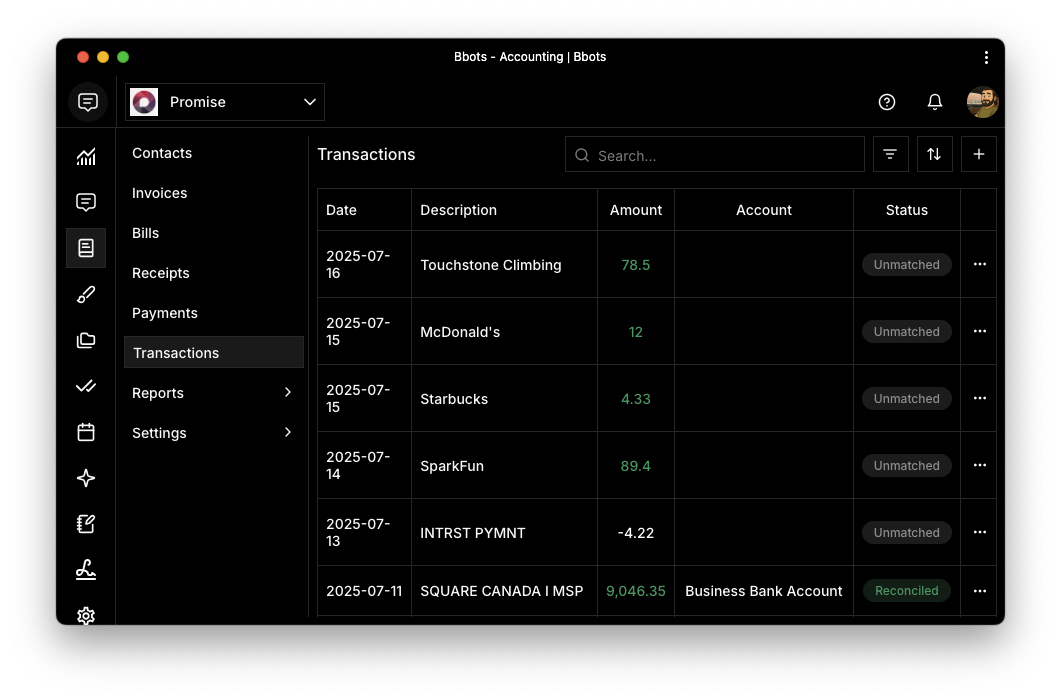Open the double checkmark tasks icon
The image size is (1061, 699).
click(x=86, y=386)
